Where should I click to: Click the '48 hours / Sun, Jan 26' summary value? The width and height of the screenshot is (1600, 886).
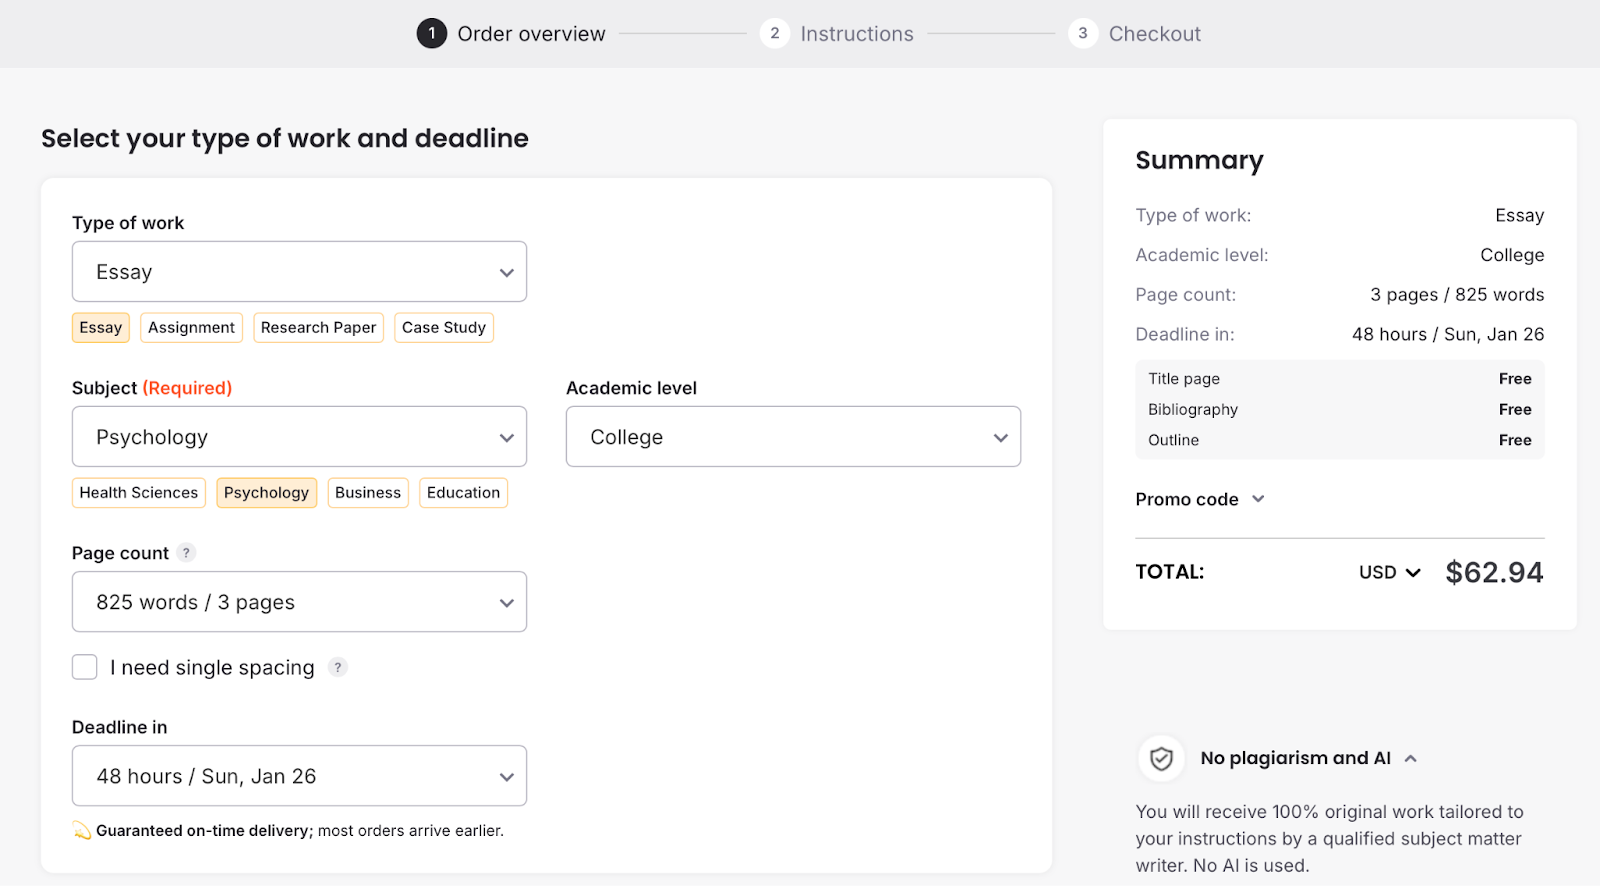[1448, 335]
